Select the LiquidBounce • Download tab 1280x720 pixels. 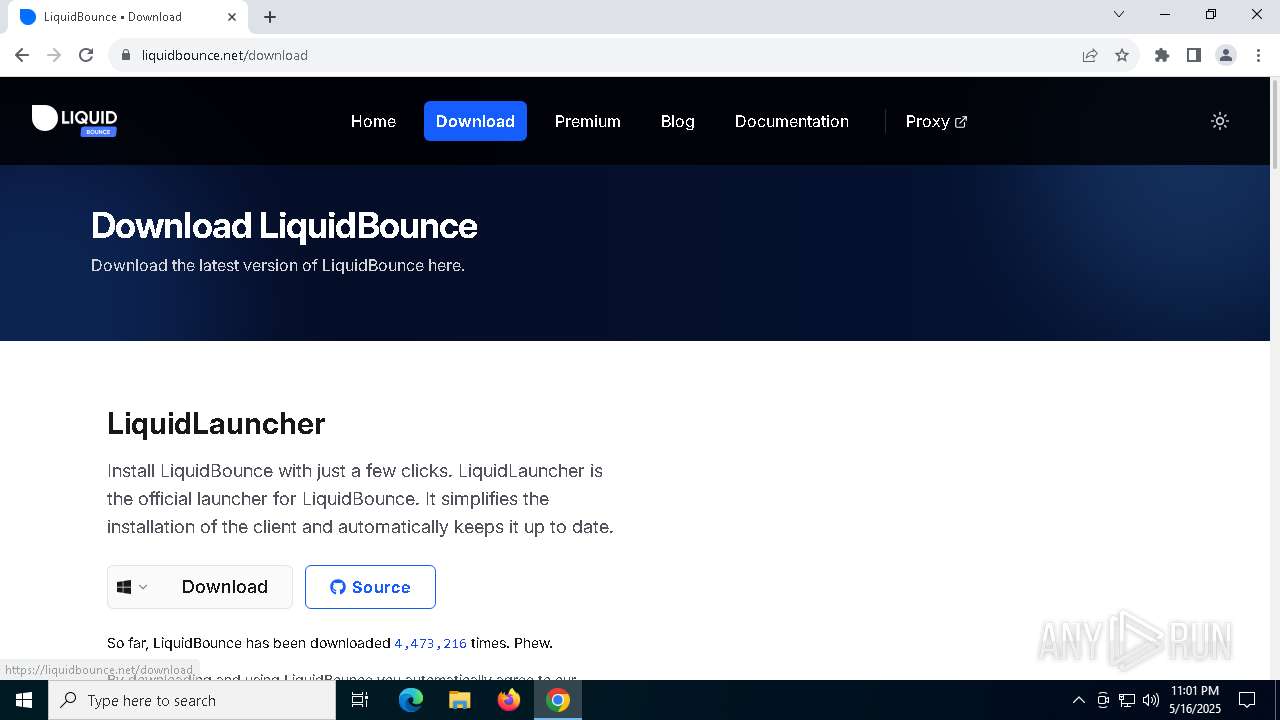127,17
